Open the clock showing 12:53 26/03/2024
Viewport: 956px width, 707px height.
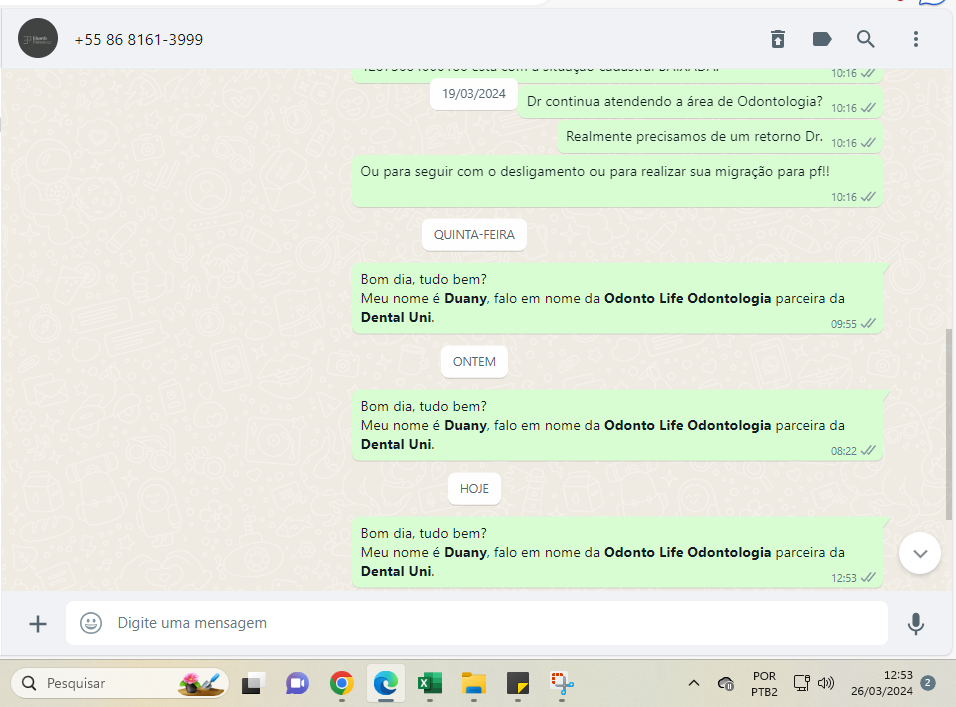[x=882, y=683]
